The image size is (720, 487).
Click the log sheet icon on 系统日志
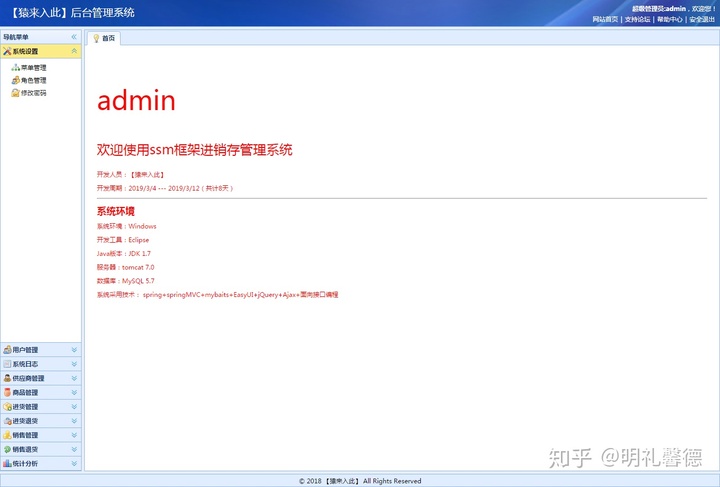click(x=7, y=364)
